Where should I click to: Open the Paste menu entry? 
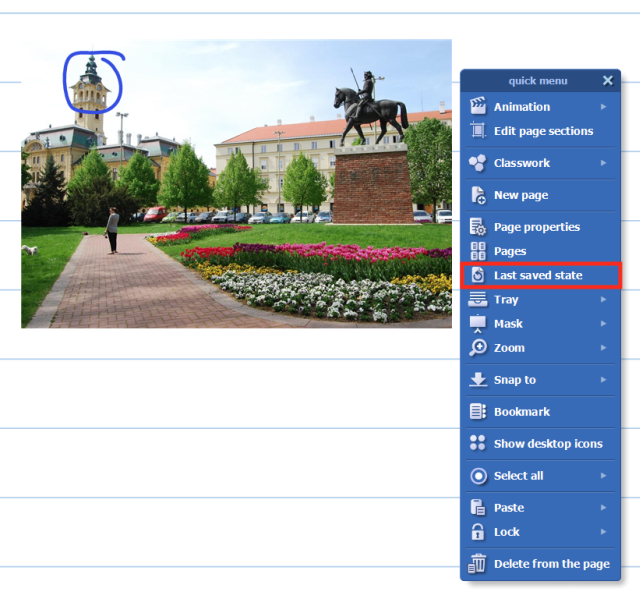pos(509,508)
